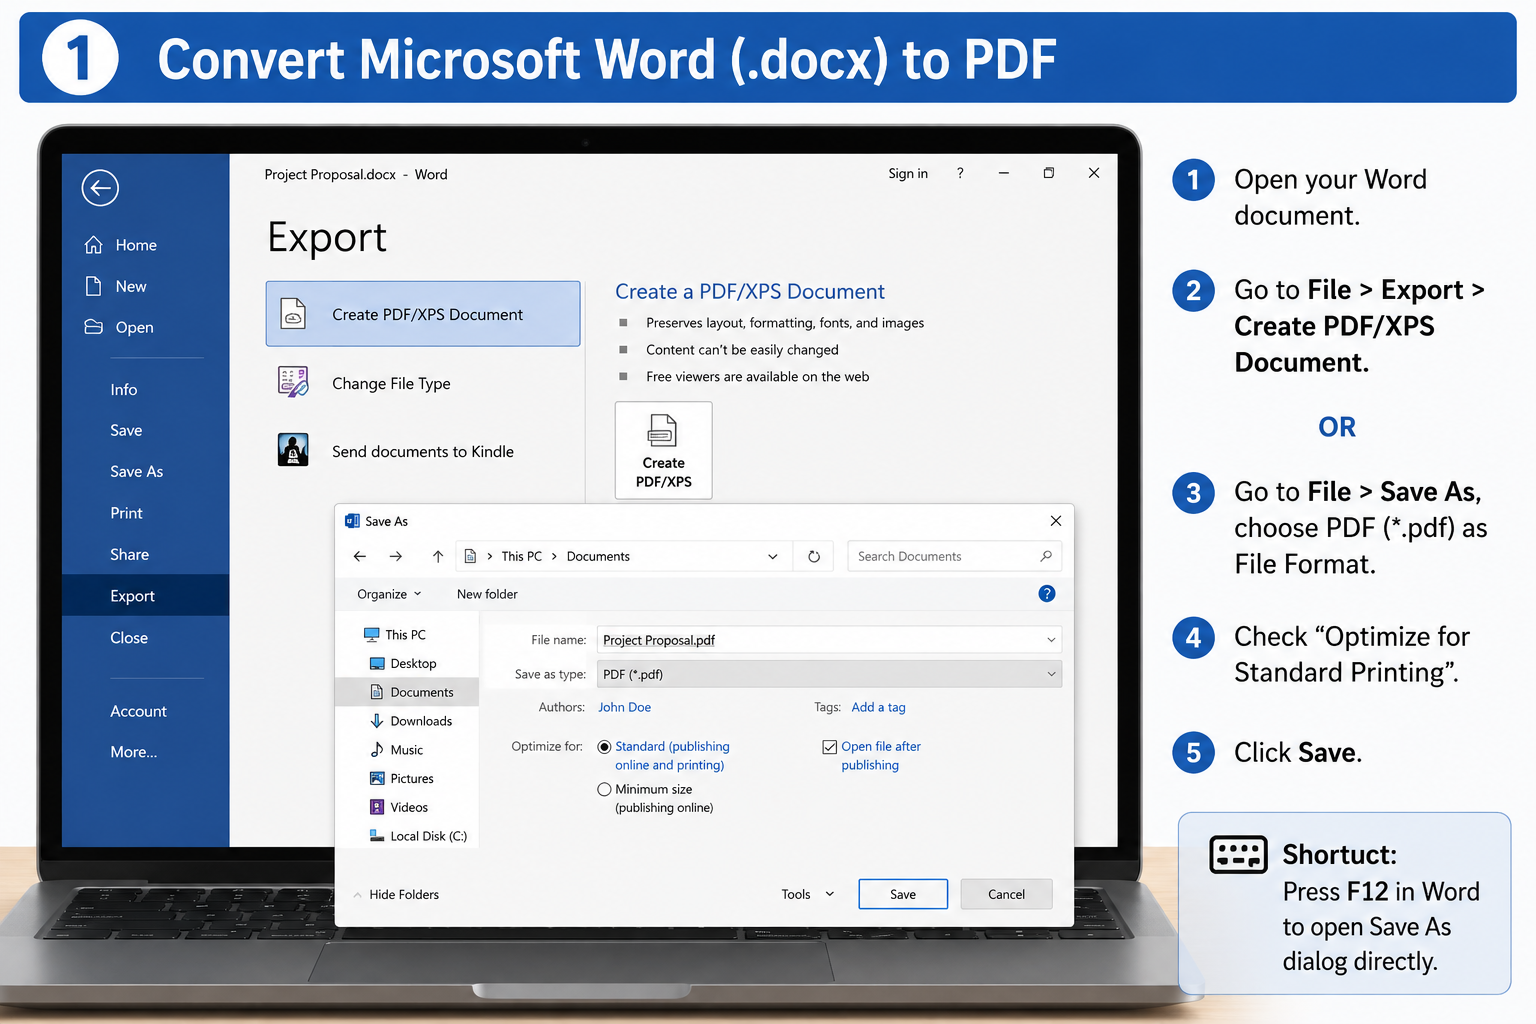This screenshot has width=1536, height=1024.
Task: Click Close in the backstage sidebar
Action: point(129,637)
